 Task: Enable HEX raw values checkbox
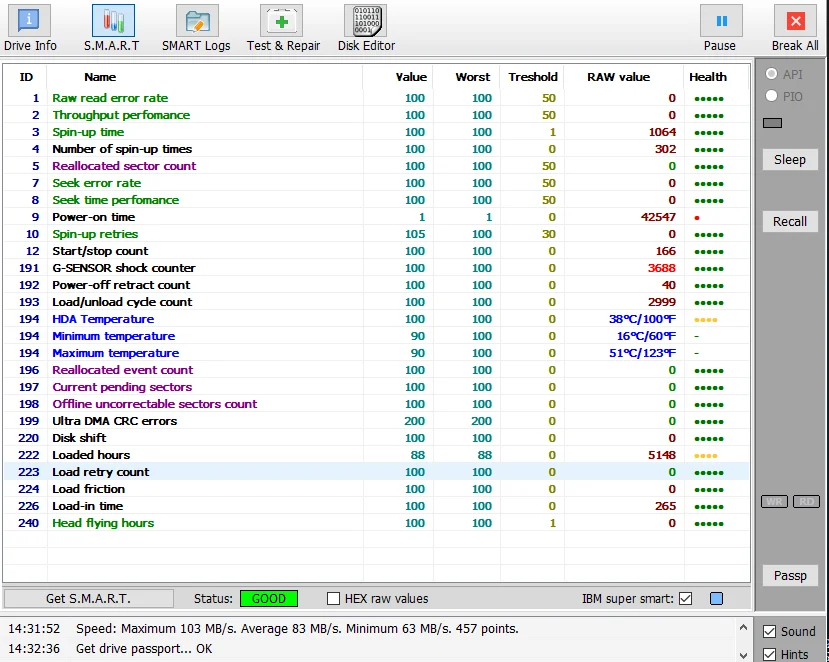[x=334, y=599]
